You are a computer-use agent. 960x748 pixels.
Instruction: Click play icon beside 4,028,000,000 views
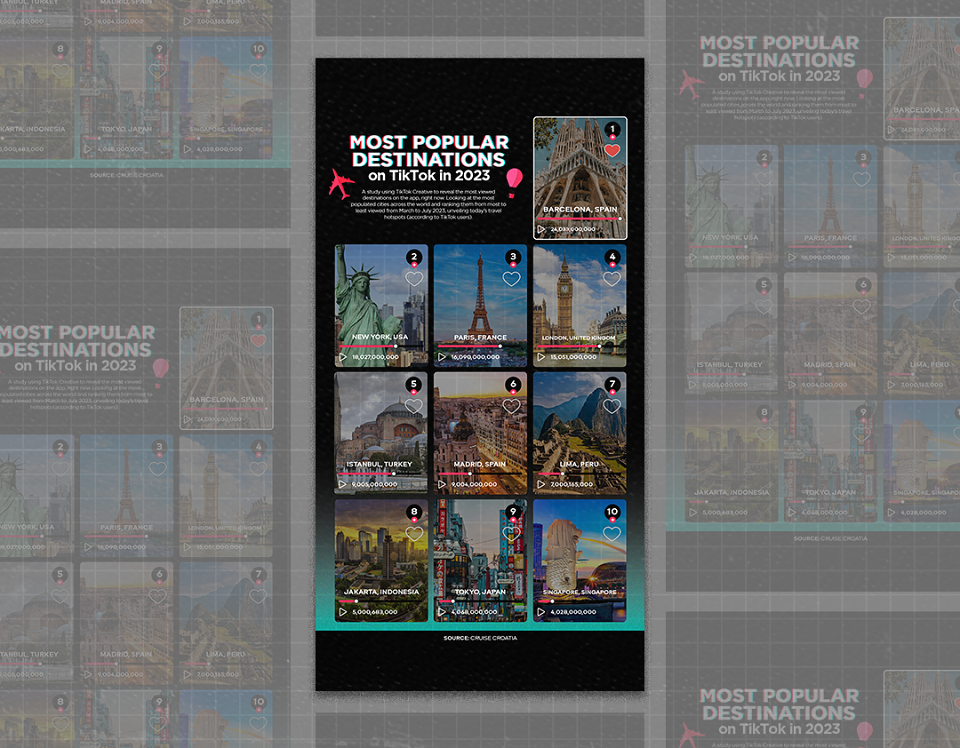click(541, 611)
